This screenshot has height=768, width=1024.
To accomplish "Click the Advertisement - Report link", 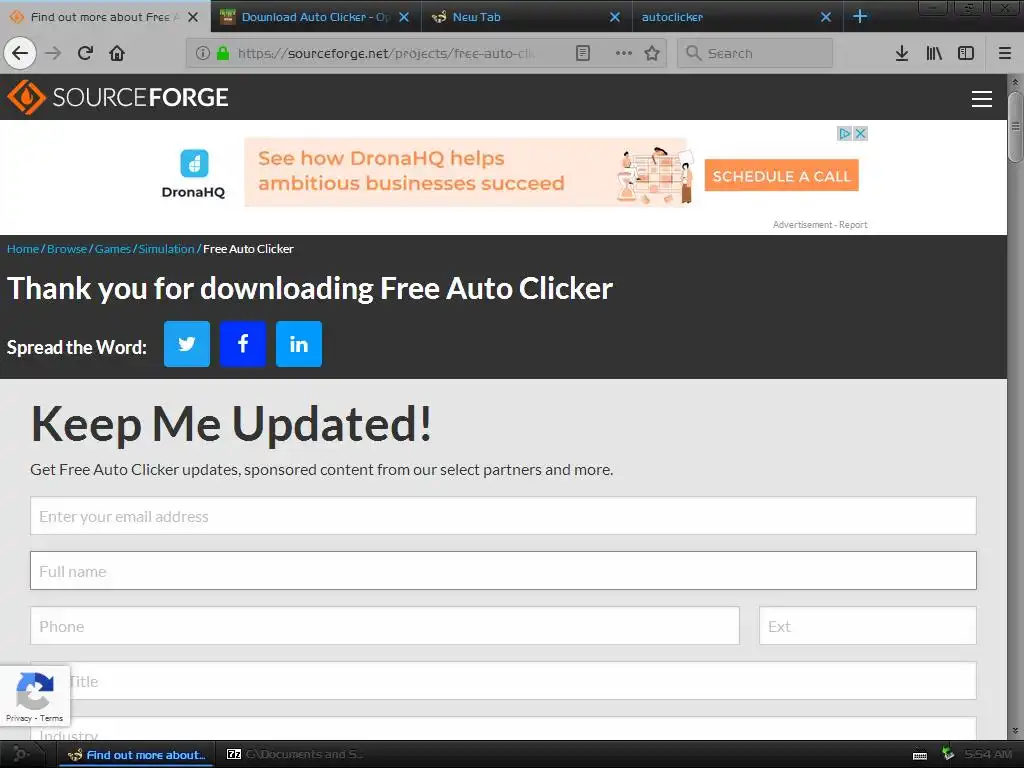I will (820, 225).
